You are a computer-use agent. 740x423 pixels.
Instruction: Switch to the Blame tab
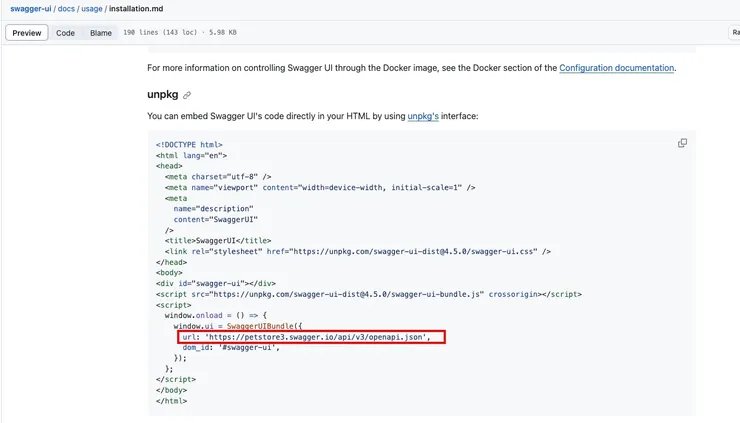coord(101,33)
